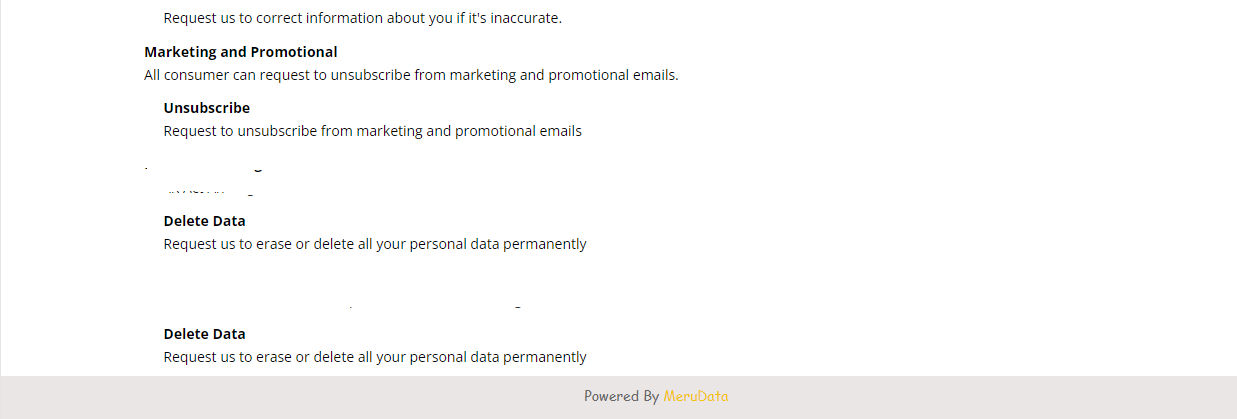Click the erase description under the upper Delete Data

click(375, 244)
